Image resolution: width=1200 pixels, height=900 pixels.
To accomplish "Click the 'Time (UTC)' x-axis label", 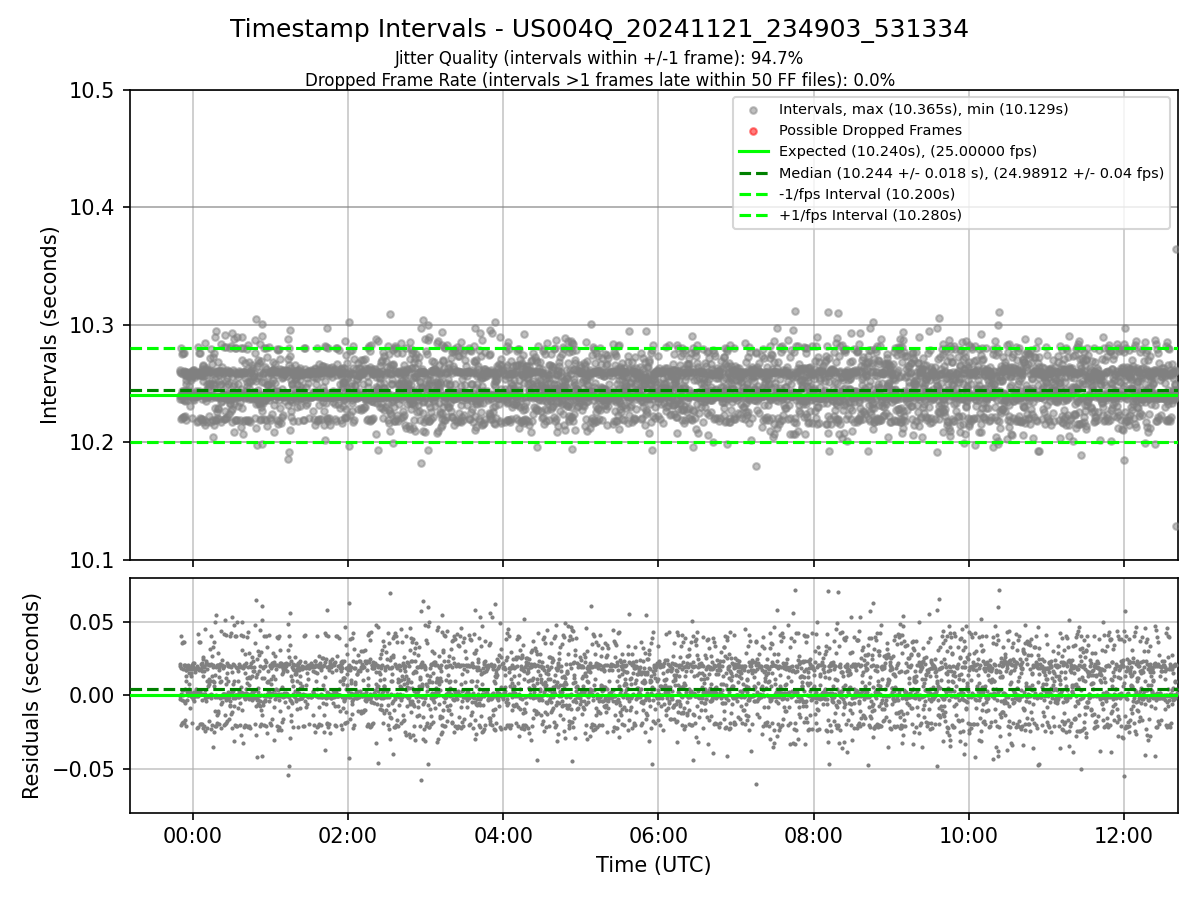I will [x=653, y=865].
